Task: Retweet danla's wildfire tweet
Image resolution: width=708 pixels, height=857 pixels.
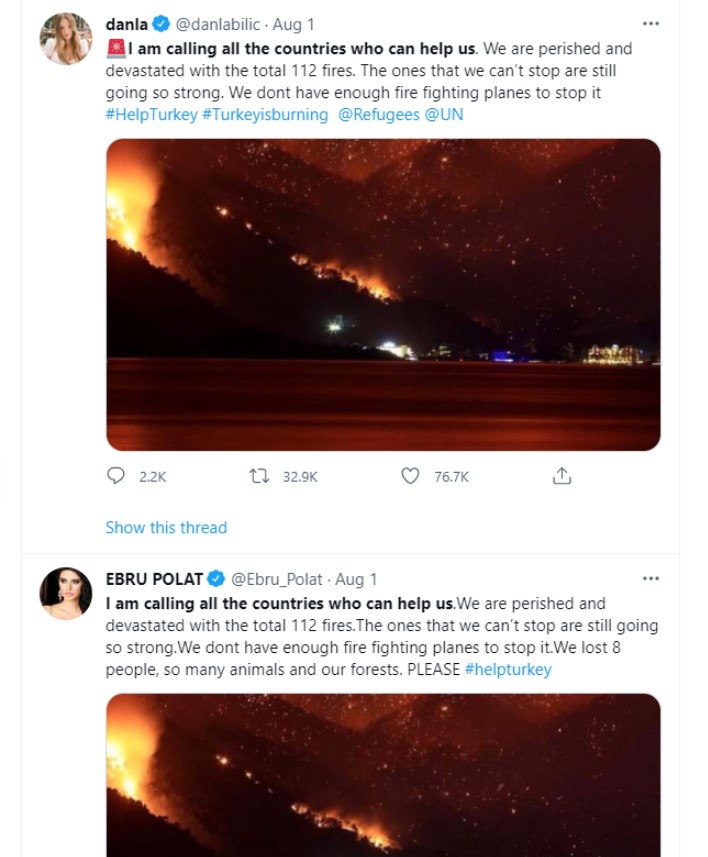Action: [259, 477]
